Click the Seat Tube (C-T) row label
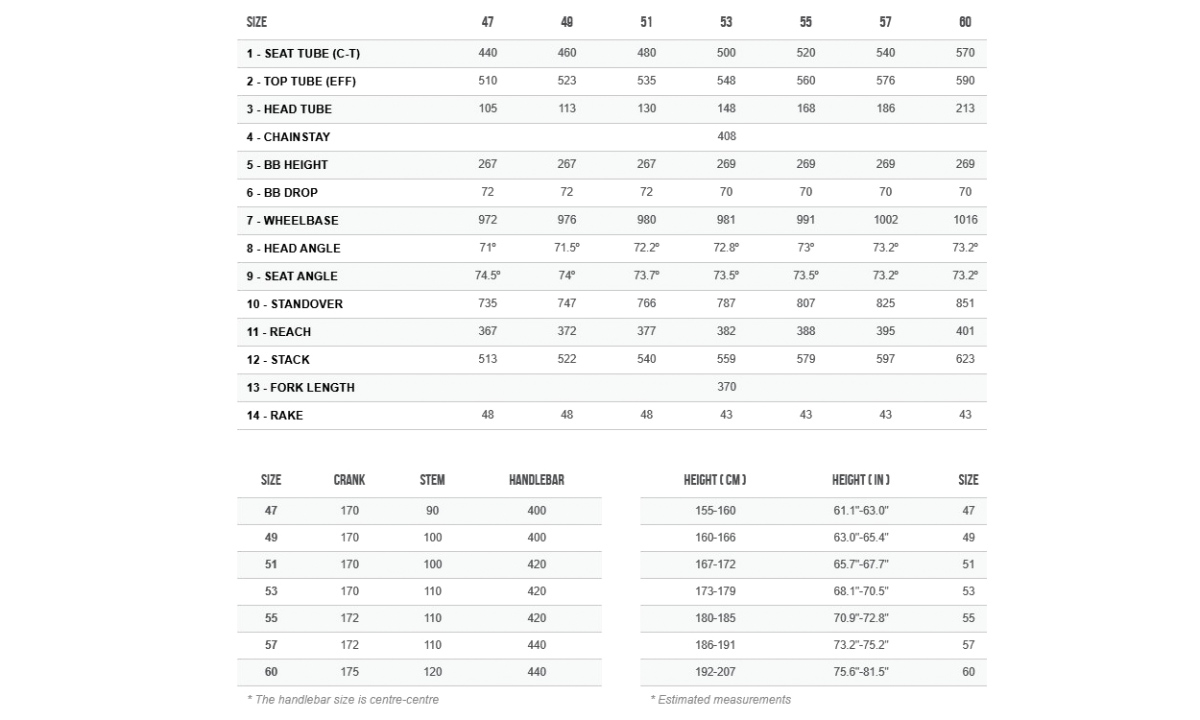The width and height of the screenshot is (1200, 720). point(303,53)
